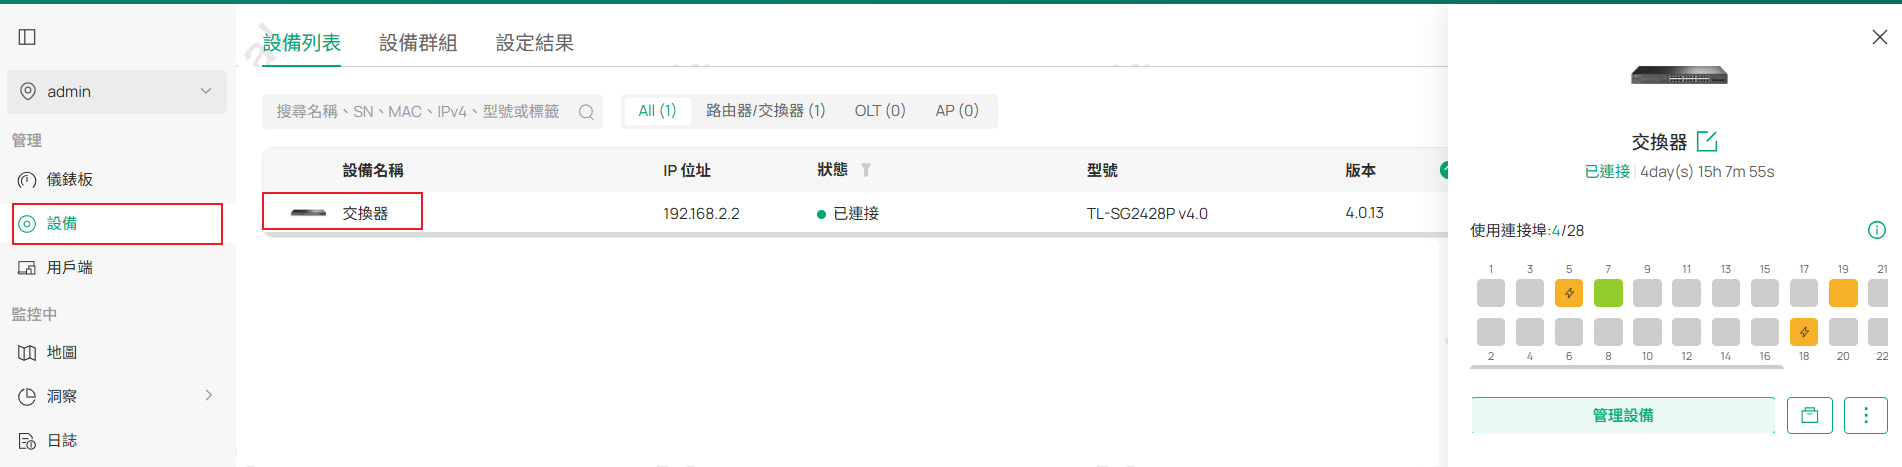Select port 15 on the switch

pos(1765,293)
